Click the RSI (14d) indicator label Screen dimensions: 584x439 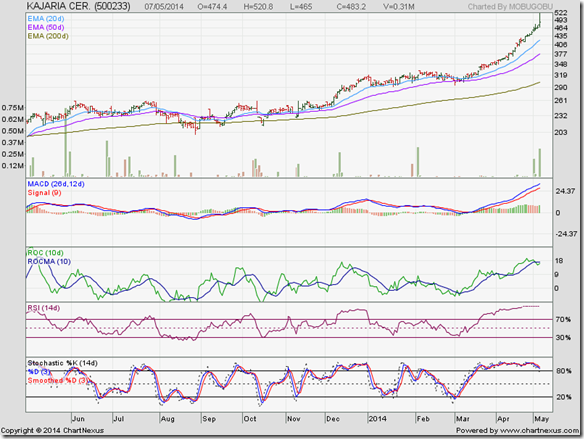click(43, 308)
